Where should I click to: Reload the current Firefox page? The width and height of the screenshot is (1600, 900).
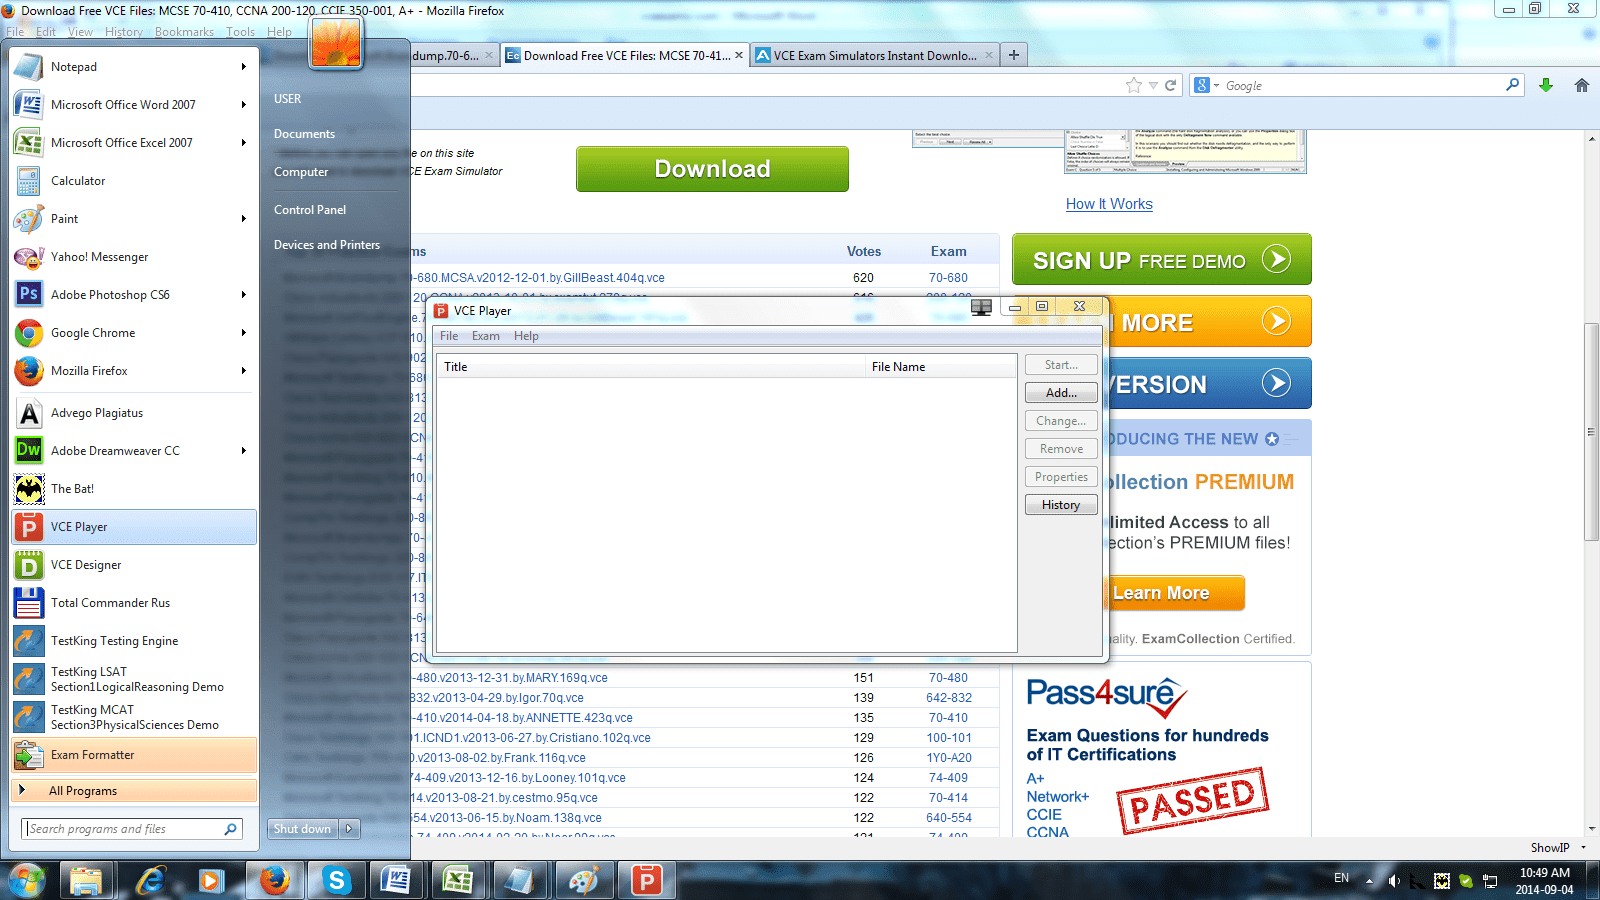tap(1171, 85)
